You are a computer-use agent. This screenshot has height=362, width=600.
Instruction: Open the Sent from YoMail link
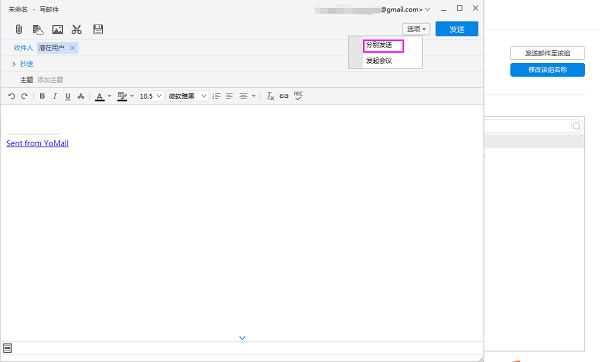click(38, 143)
